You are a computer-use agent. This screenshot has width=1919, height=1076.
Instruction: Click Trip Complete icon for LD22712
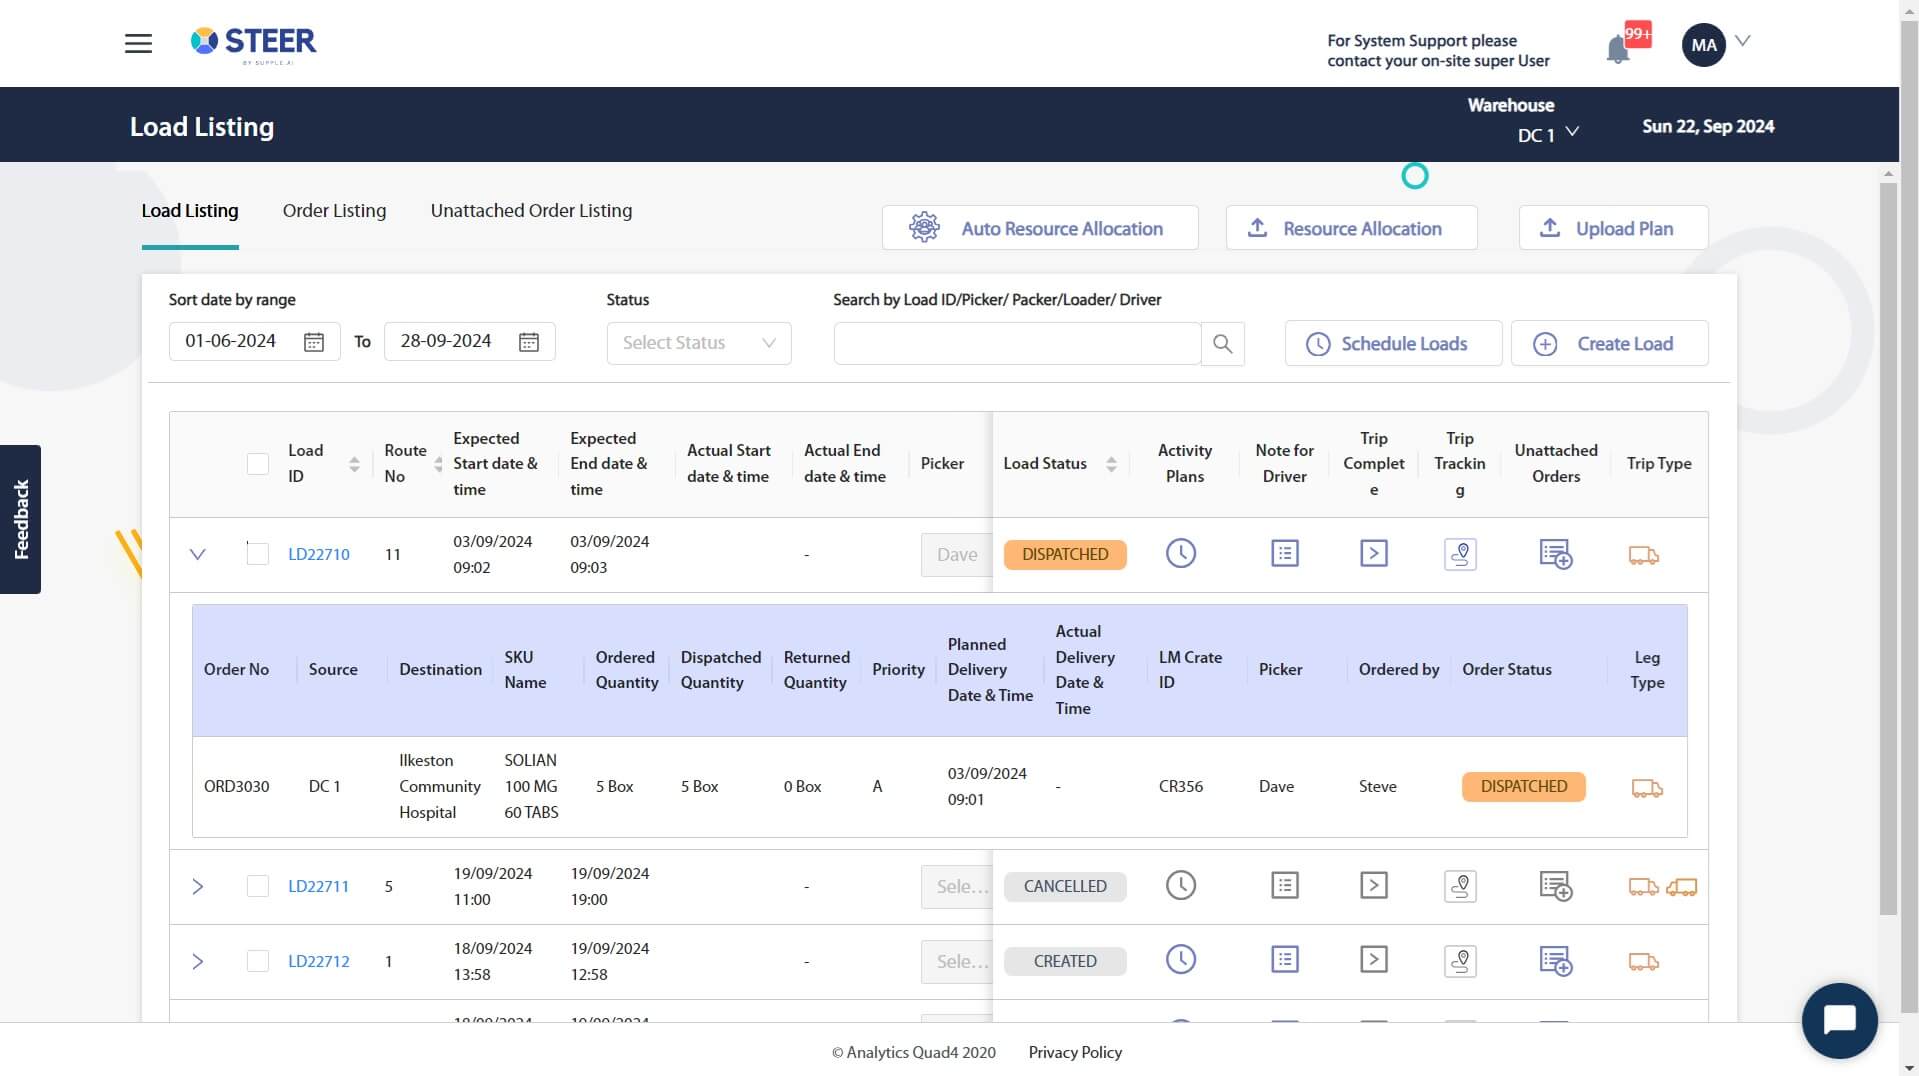point(1374,960)
